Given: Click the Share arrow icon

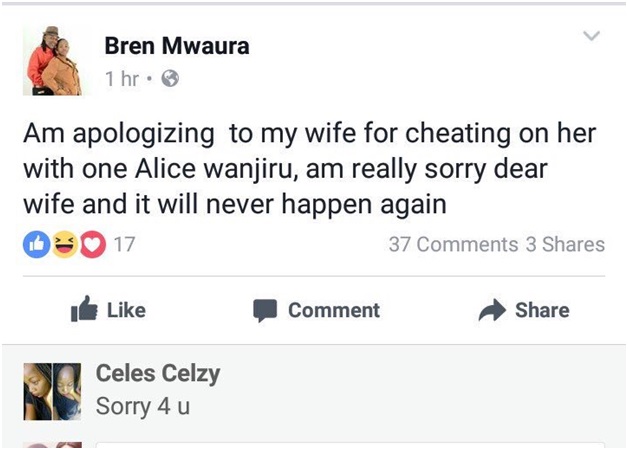Looking at the screenshot, I should (492, 311).
